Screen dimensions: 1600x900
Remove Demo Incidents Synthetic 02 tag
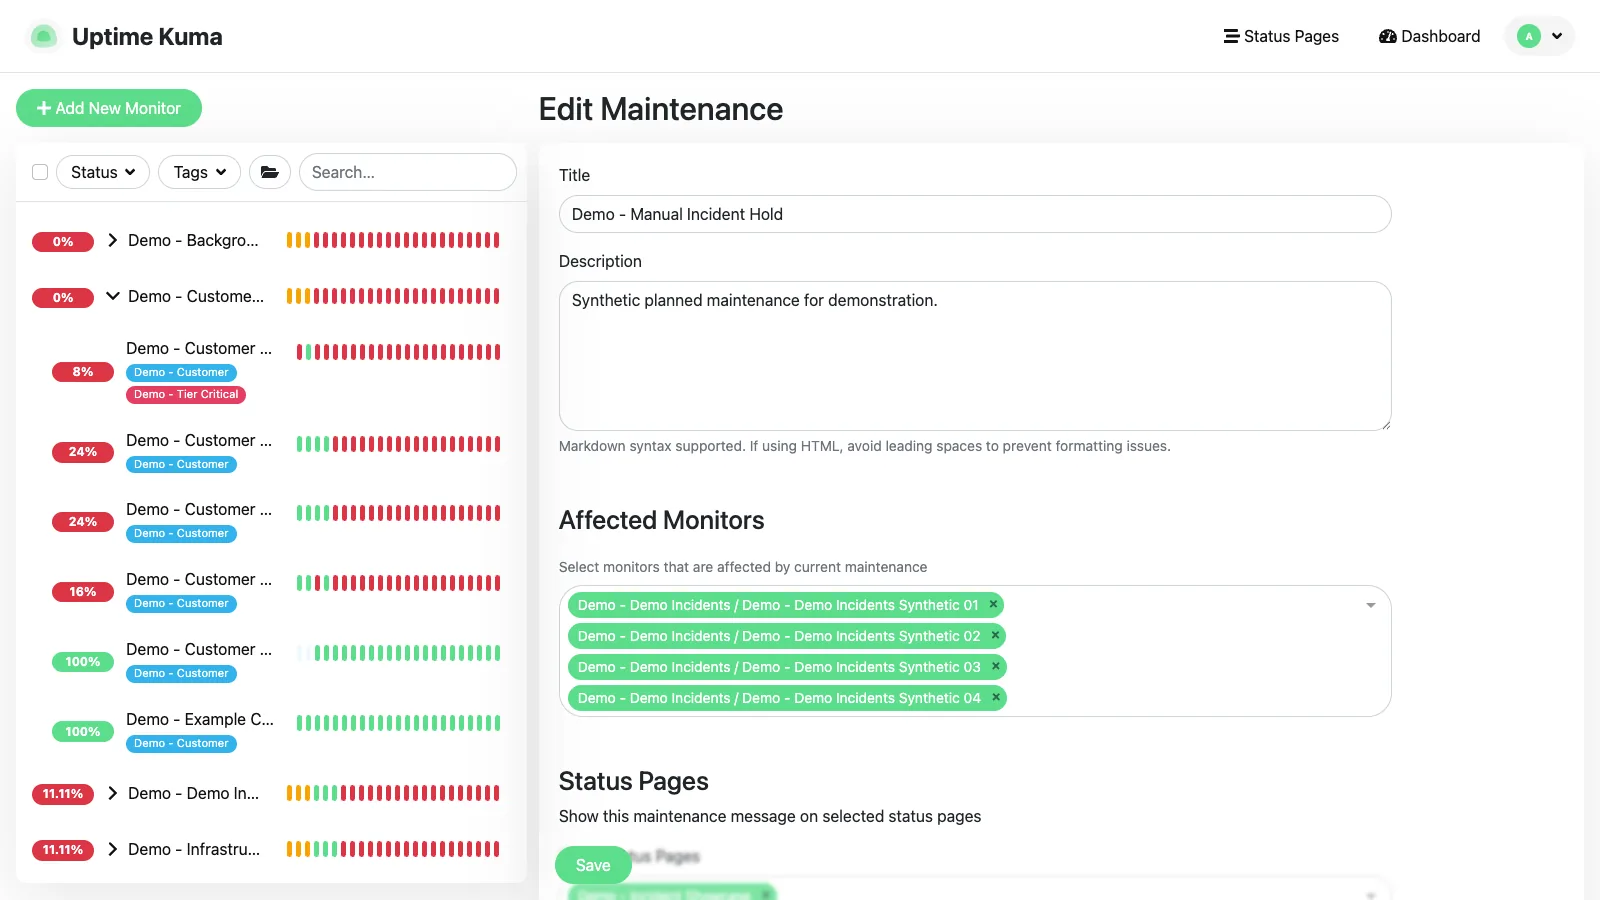[995, 636]
